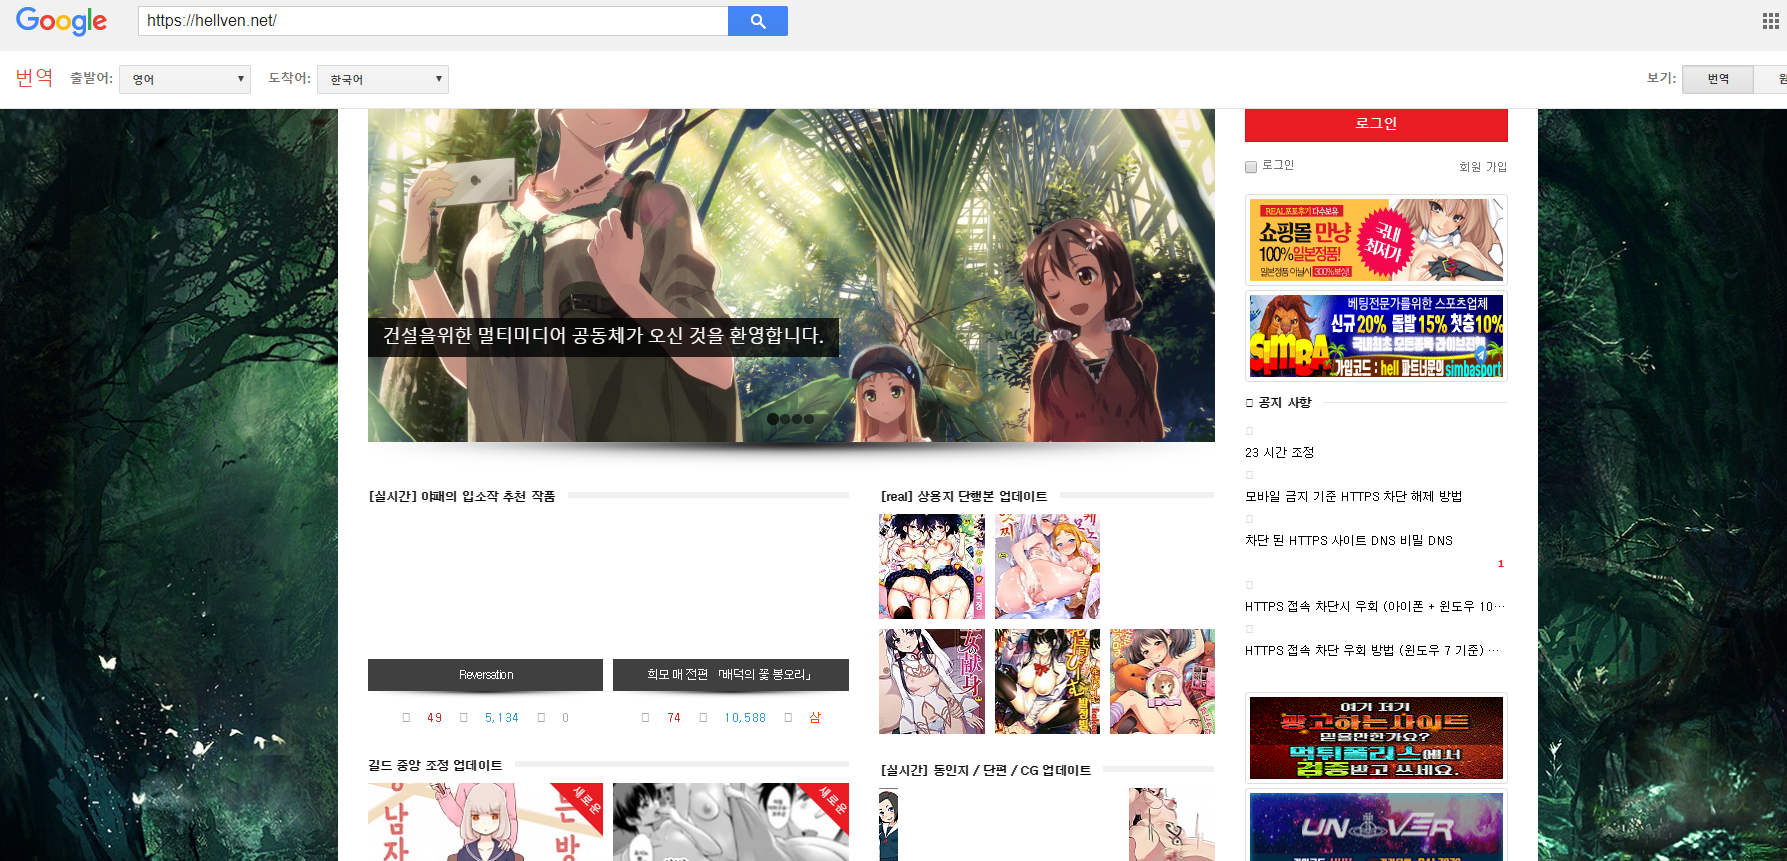The width and height of the screenshot is (1787, 861).
Task: Open notice HTTPS 접속 차단시 우회 (아이폰 + 윈도우 10
Action: [1374, 606]
